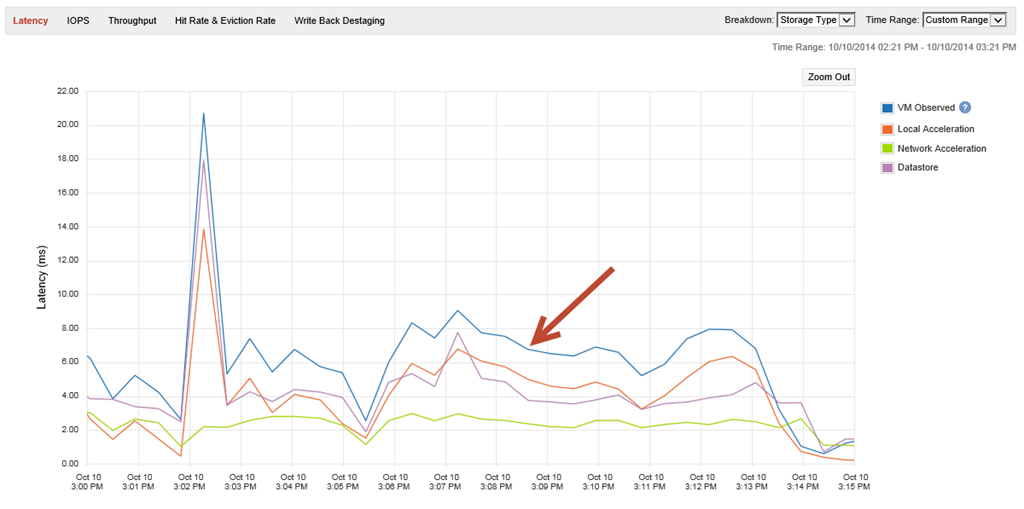View the Write Back Destaging tab
This screenshot has height=509, width=1024.
(339, 21)
